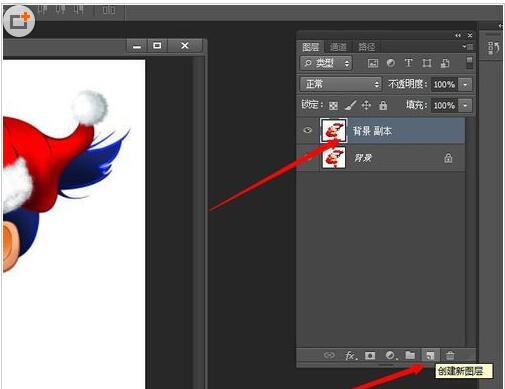Delete layer with trash icon
This screenshot has width=505, height=389.
[450, 355]
